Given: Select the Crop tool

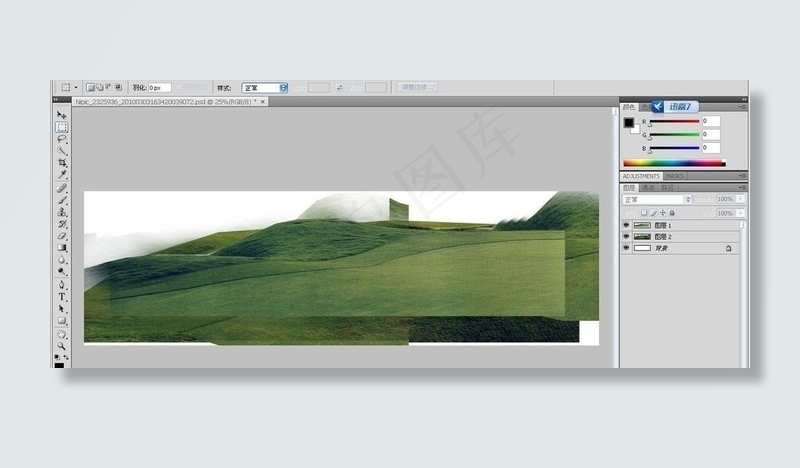Looking at the screenshot, I should click(62, 163).
